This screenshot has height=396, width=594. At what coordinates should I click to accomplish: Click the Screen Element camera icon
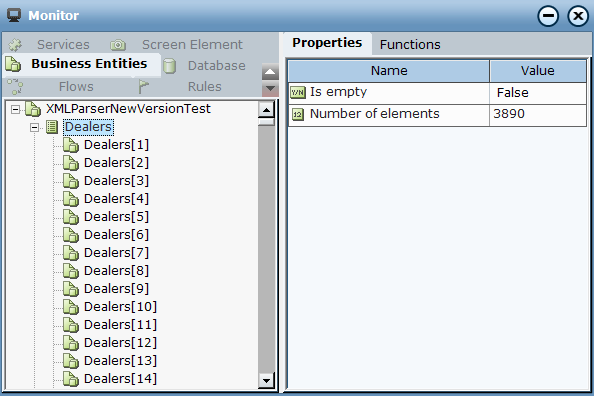[x=118, y=45]
